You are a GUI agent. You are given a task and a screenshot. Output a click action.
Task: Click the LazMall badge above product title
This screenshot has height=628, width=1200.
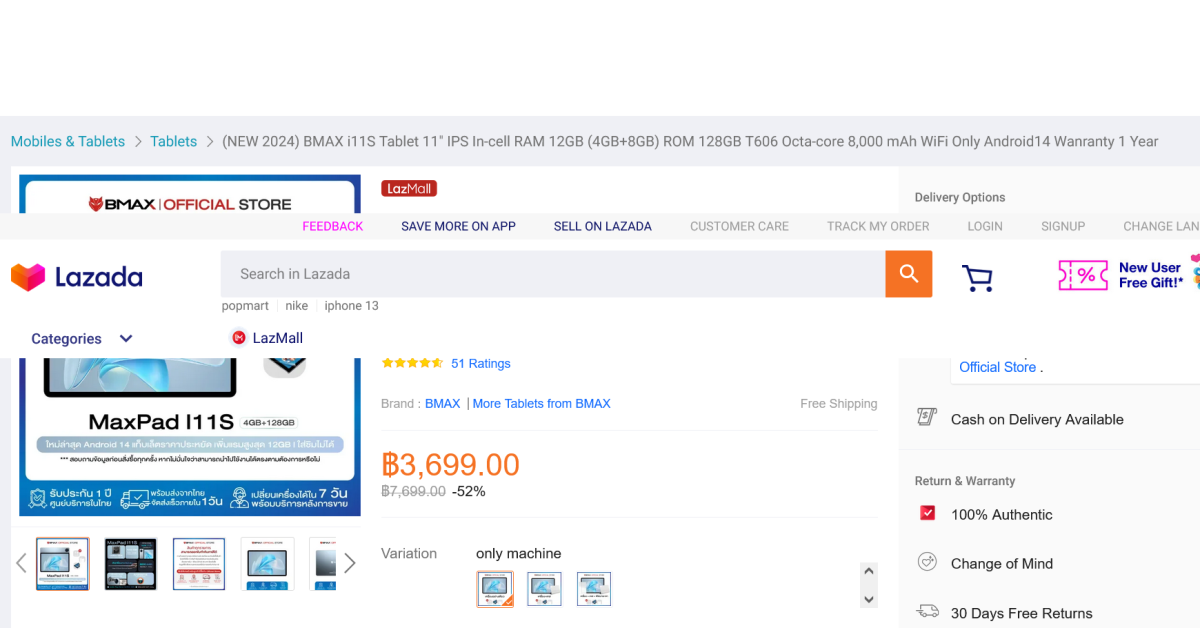[x=408, y=188]
